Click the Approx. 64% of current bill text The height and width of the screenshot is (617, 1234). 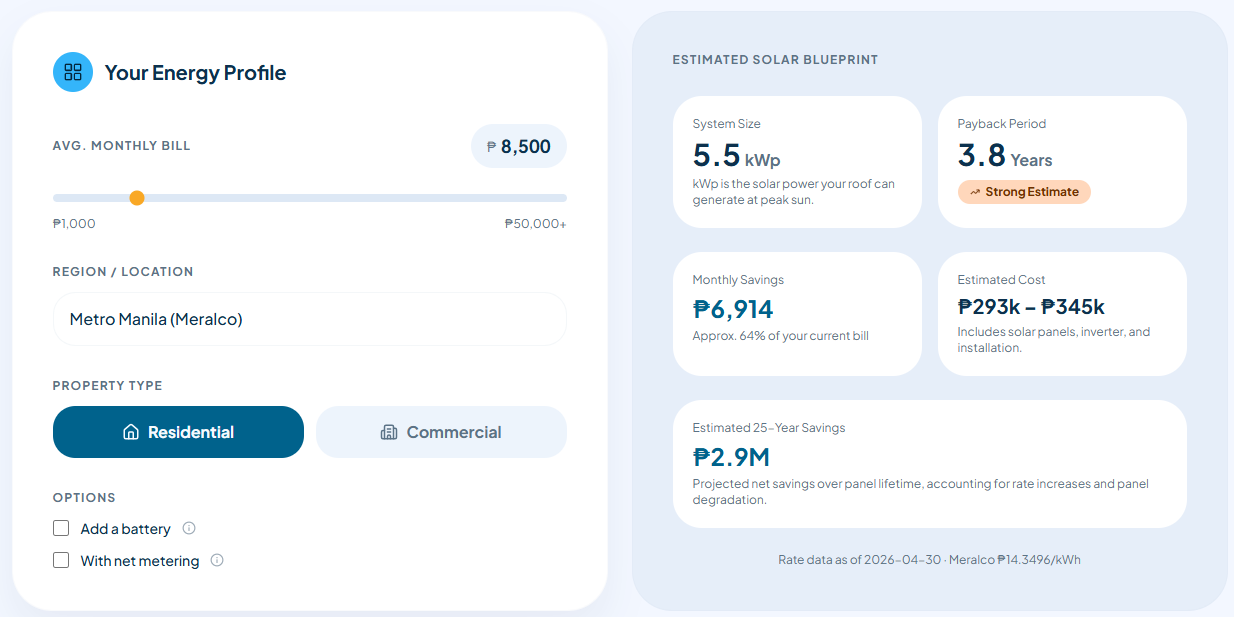point(781,336)
